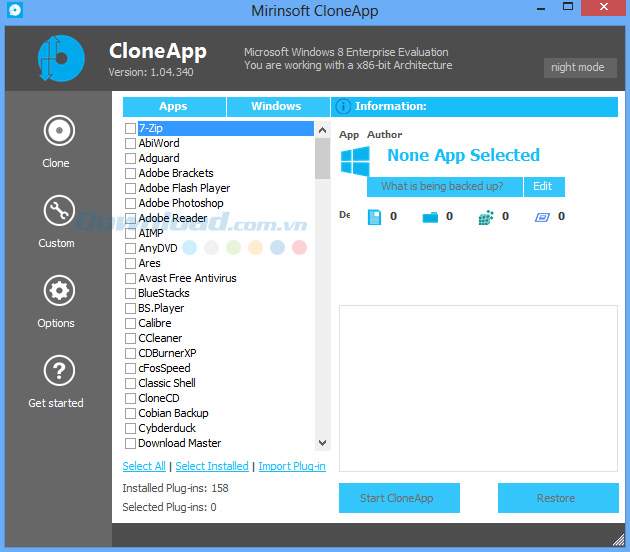This screenshot has width=630, height=552.
Task: Open the Clone section icon
Action: 59,131
